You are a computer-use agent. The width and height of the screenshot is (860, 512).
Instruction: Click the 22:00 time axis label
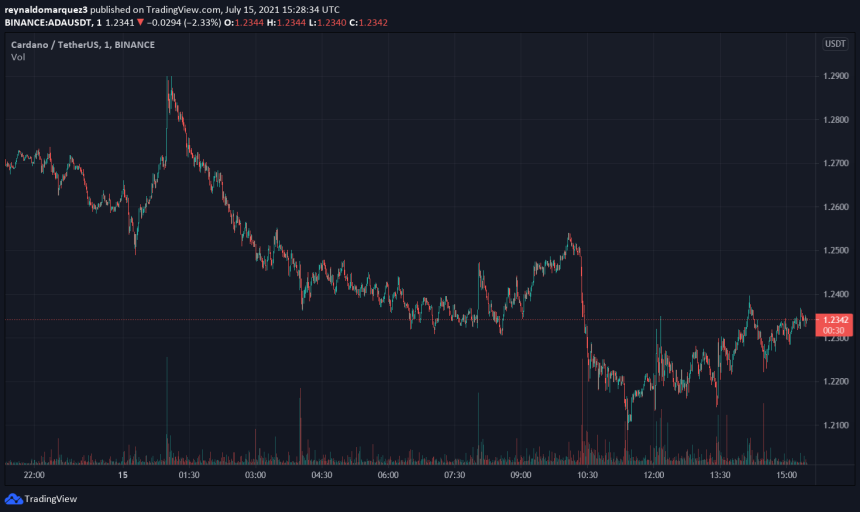click(x=34, y=475)
